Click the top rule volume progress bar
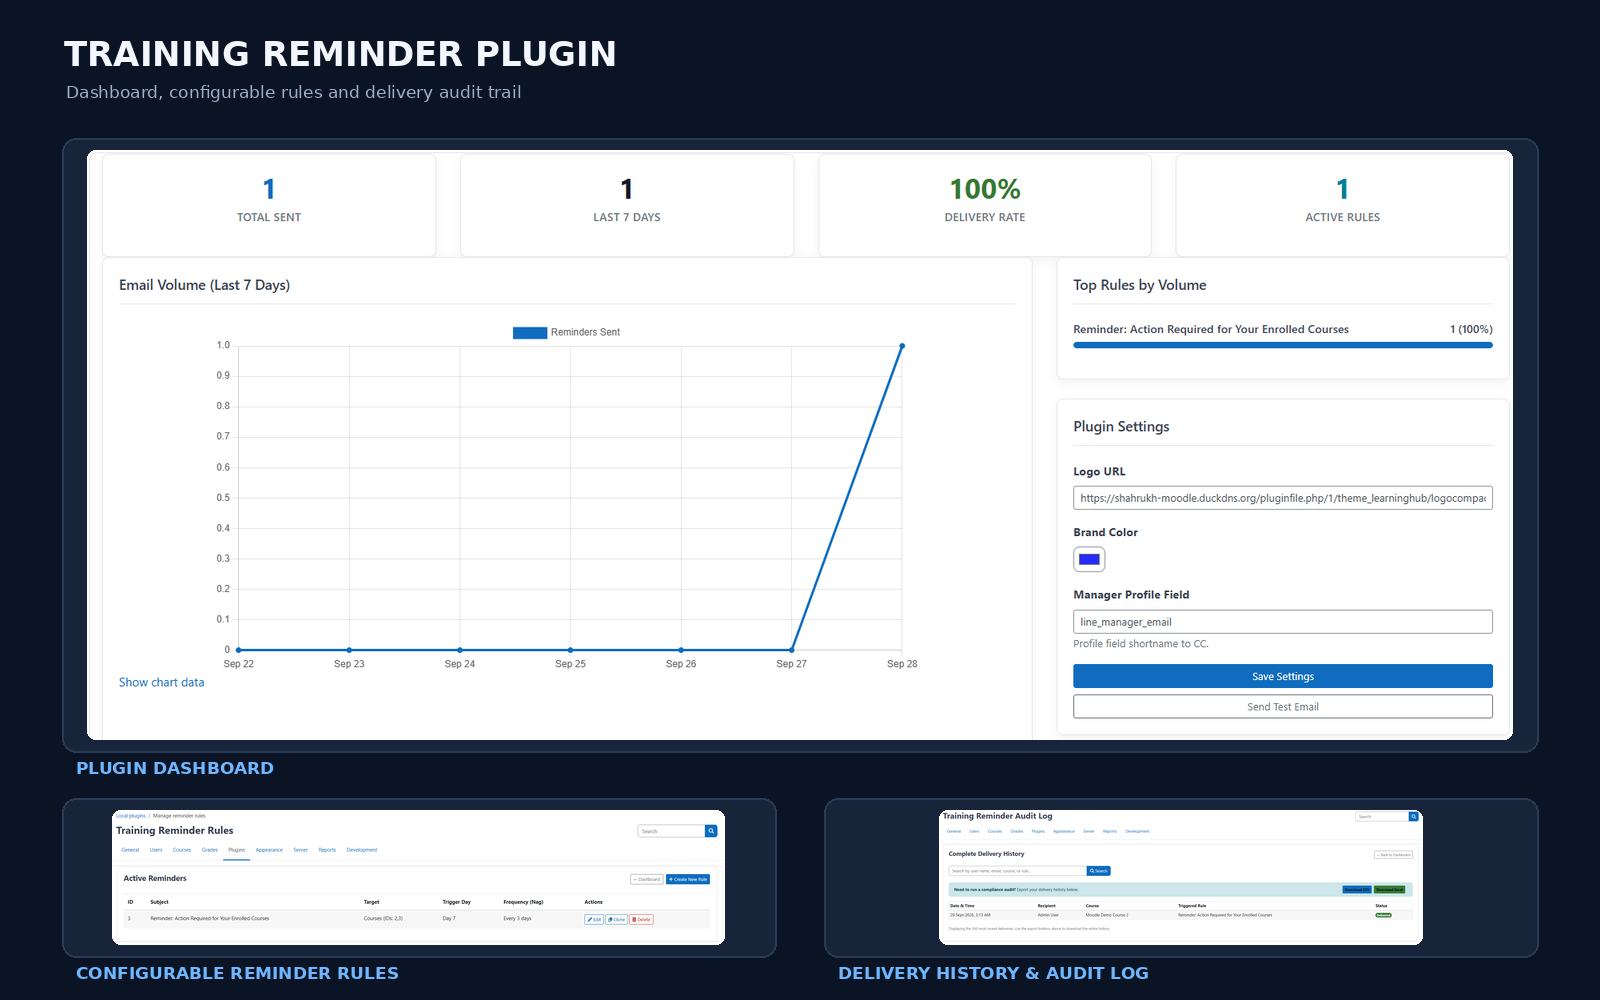 pos(1283,345)
